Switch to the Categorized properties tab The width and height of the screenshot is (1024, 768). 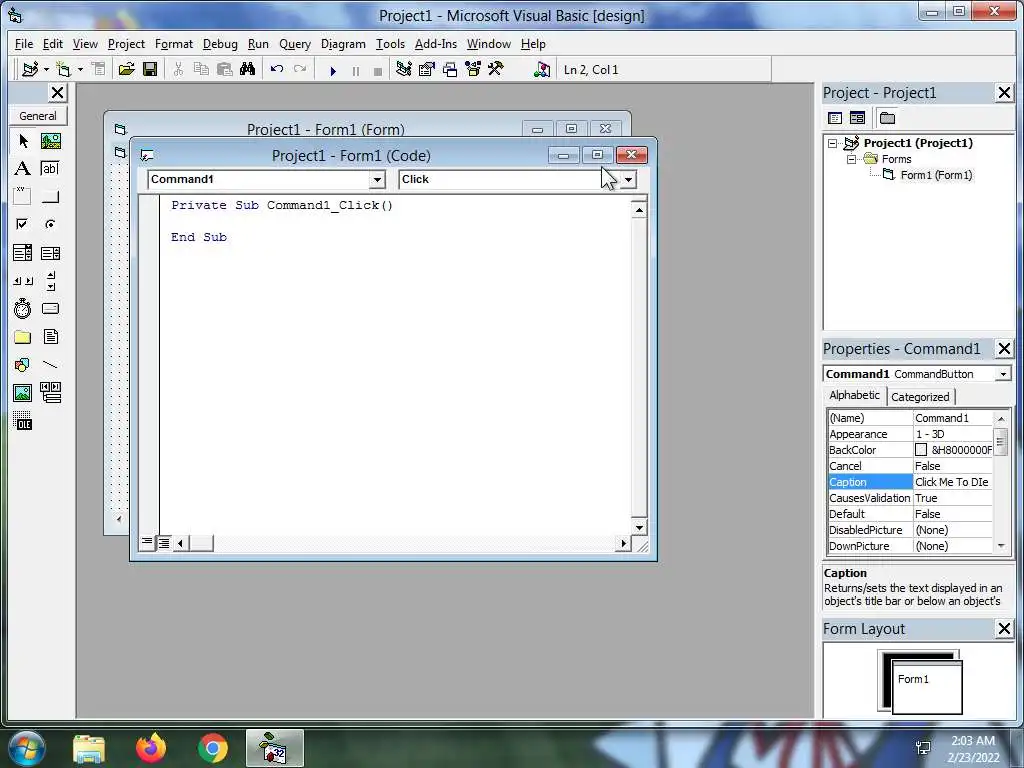point(920,396)
